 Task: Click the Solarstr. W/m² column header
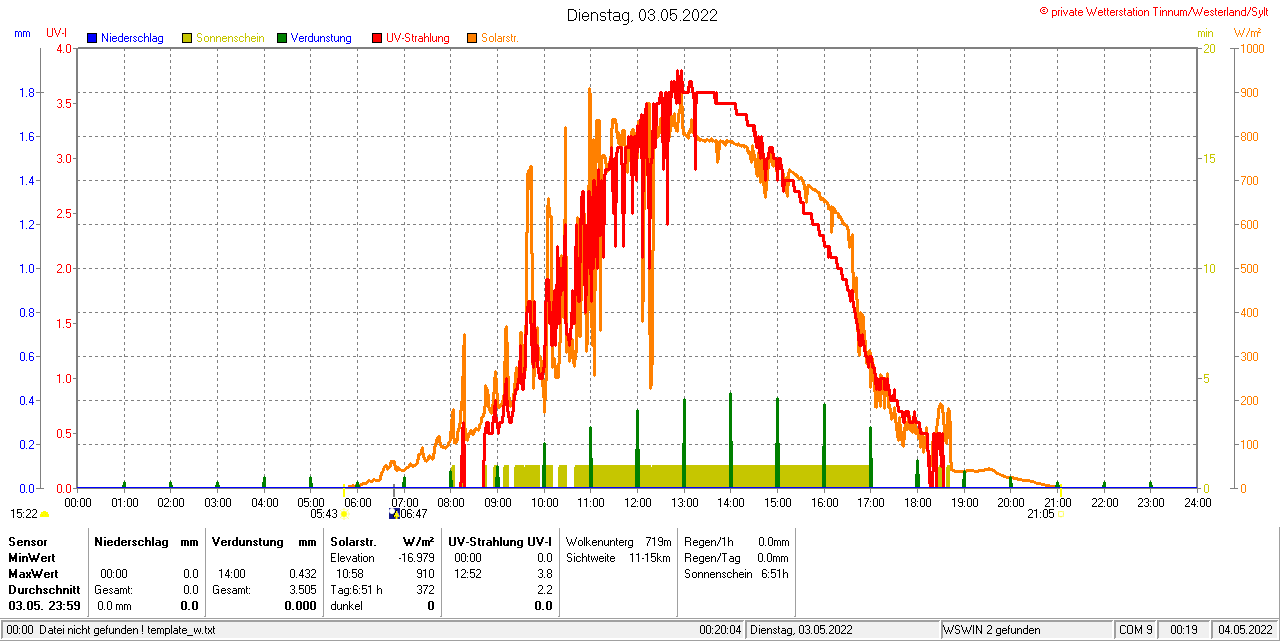point(382,541)
